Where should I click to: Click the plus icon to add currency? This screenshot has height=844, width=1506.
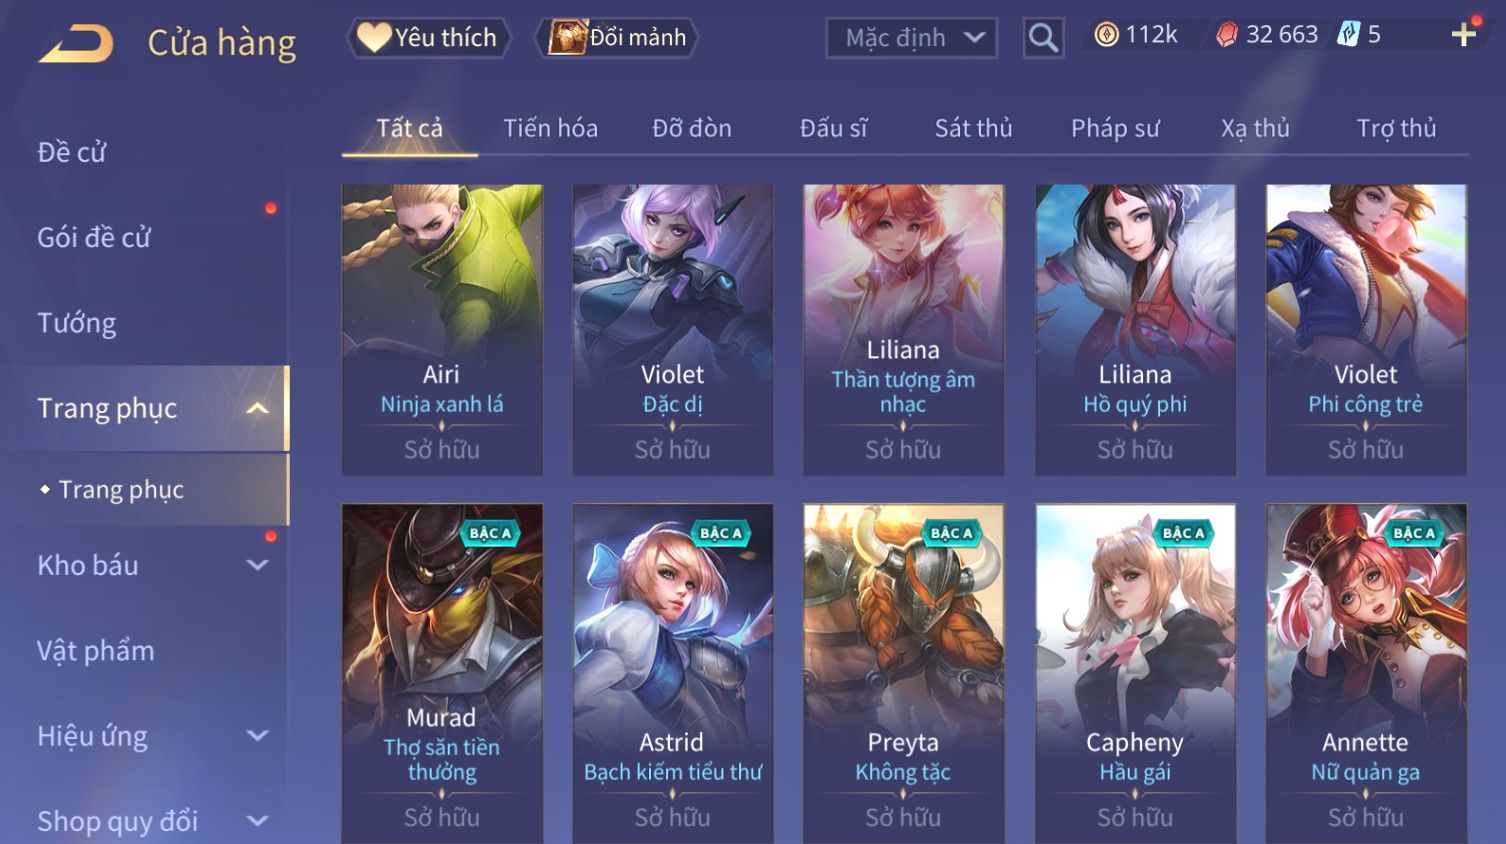(1464, 35)
